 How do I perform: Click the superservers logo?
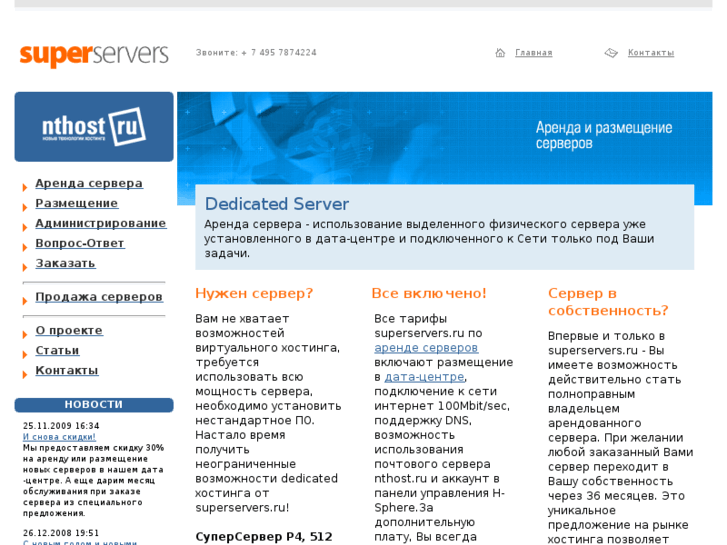pyautogui.click(x=94, y=55)
